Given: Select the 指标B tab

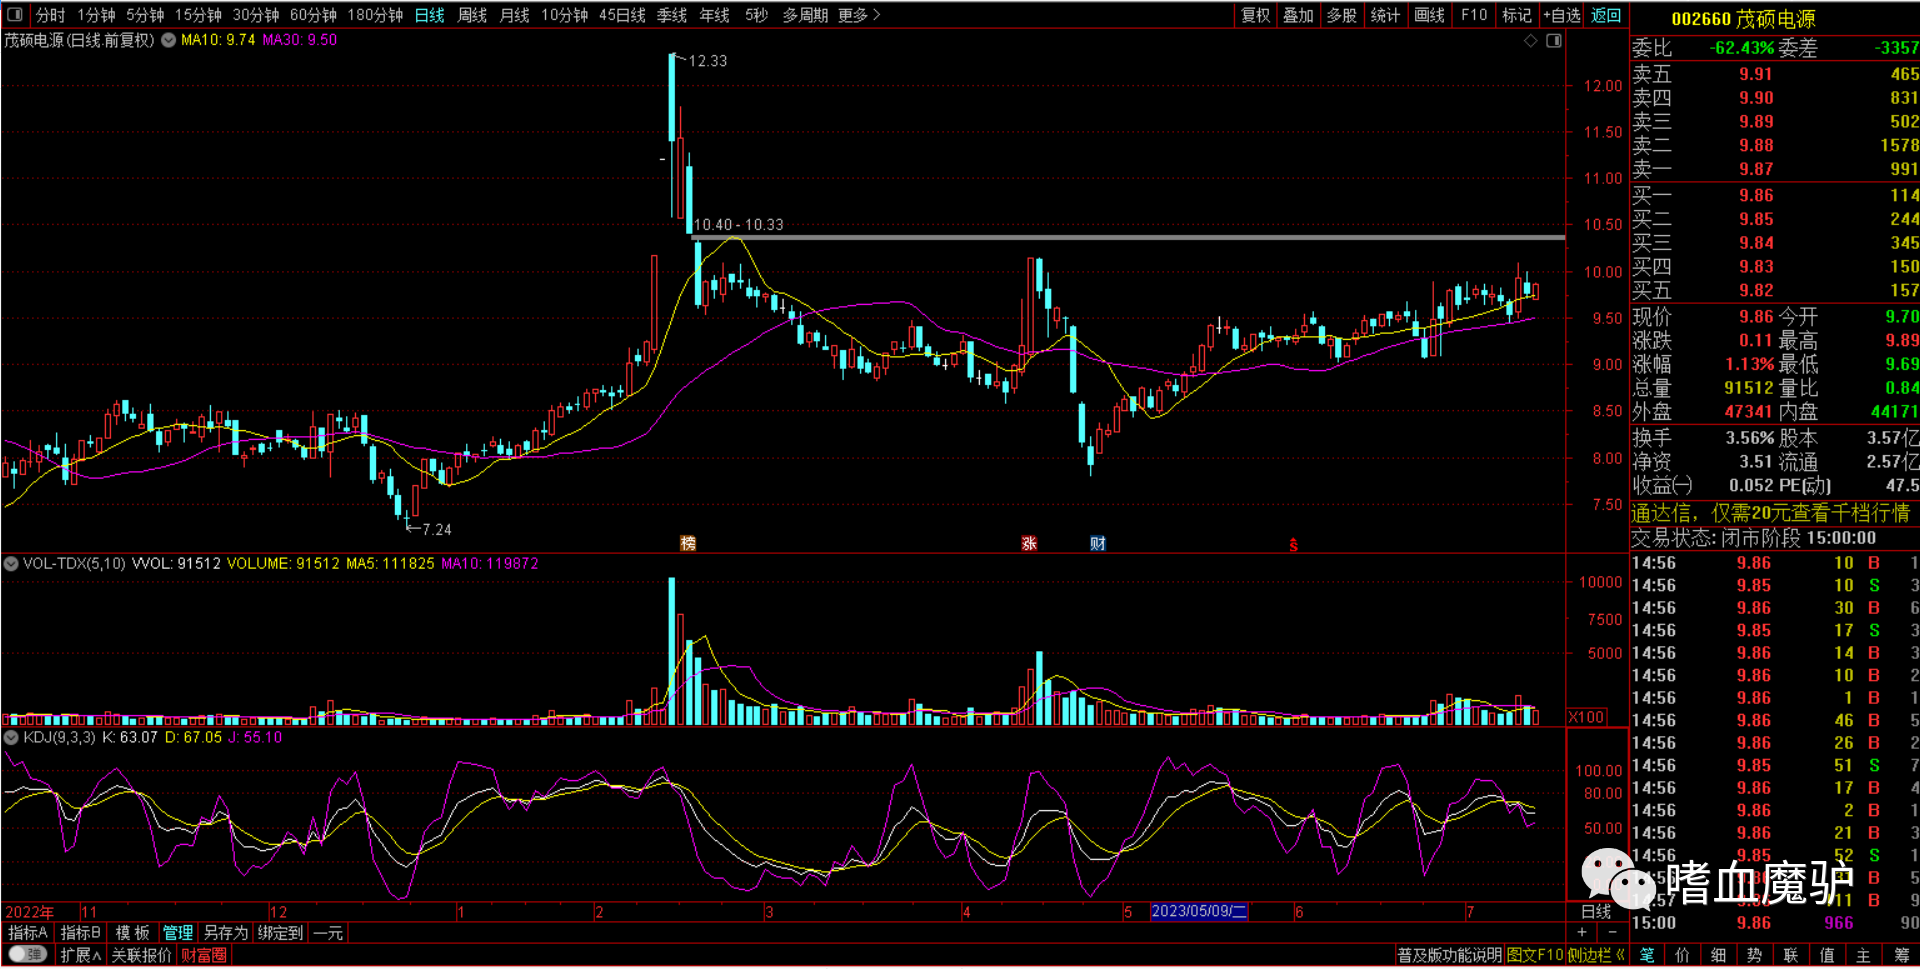Looking at the screenshot, I should point(80,932).
